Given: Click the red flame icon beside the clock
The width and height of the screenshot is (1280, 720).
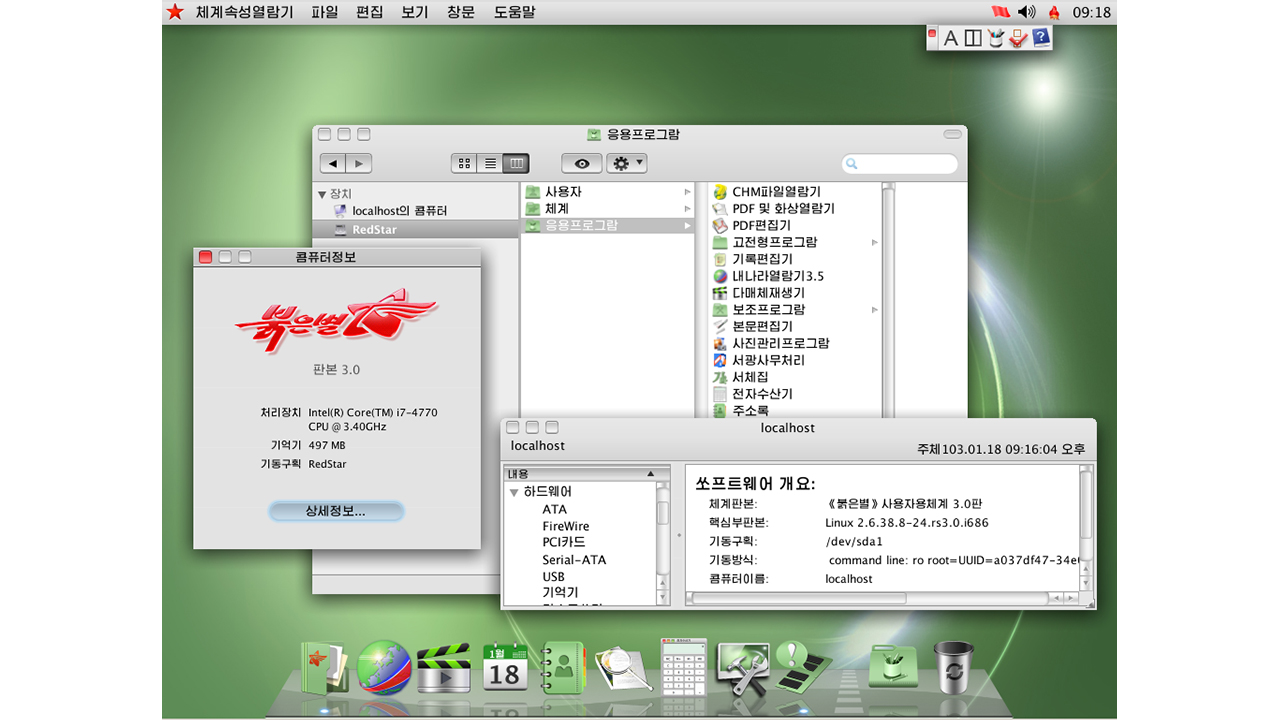Looking at the screenshot, I should tap(1054, 12).
